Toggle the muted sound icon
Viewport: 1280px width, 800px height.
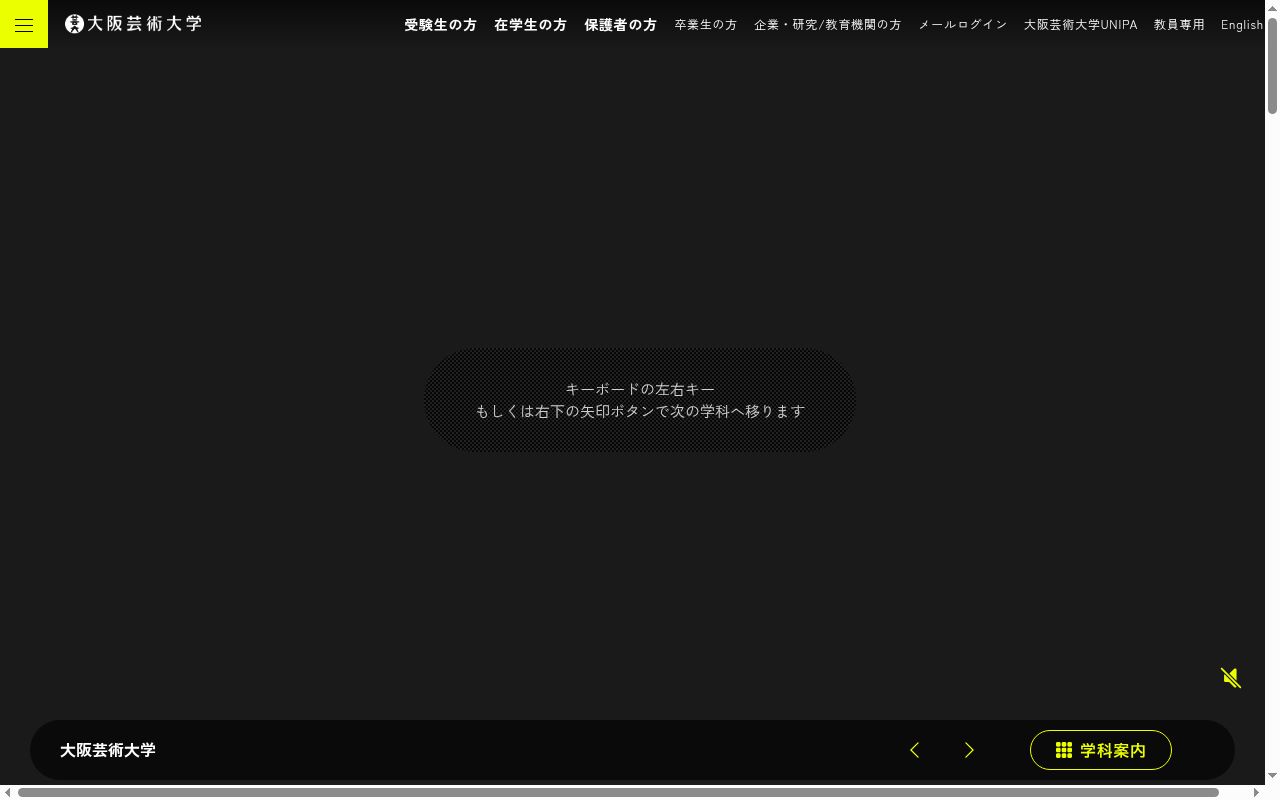tap(1231, 678)
